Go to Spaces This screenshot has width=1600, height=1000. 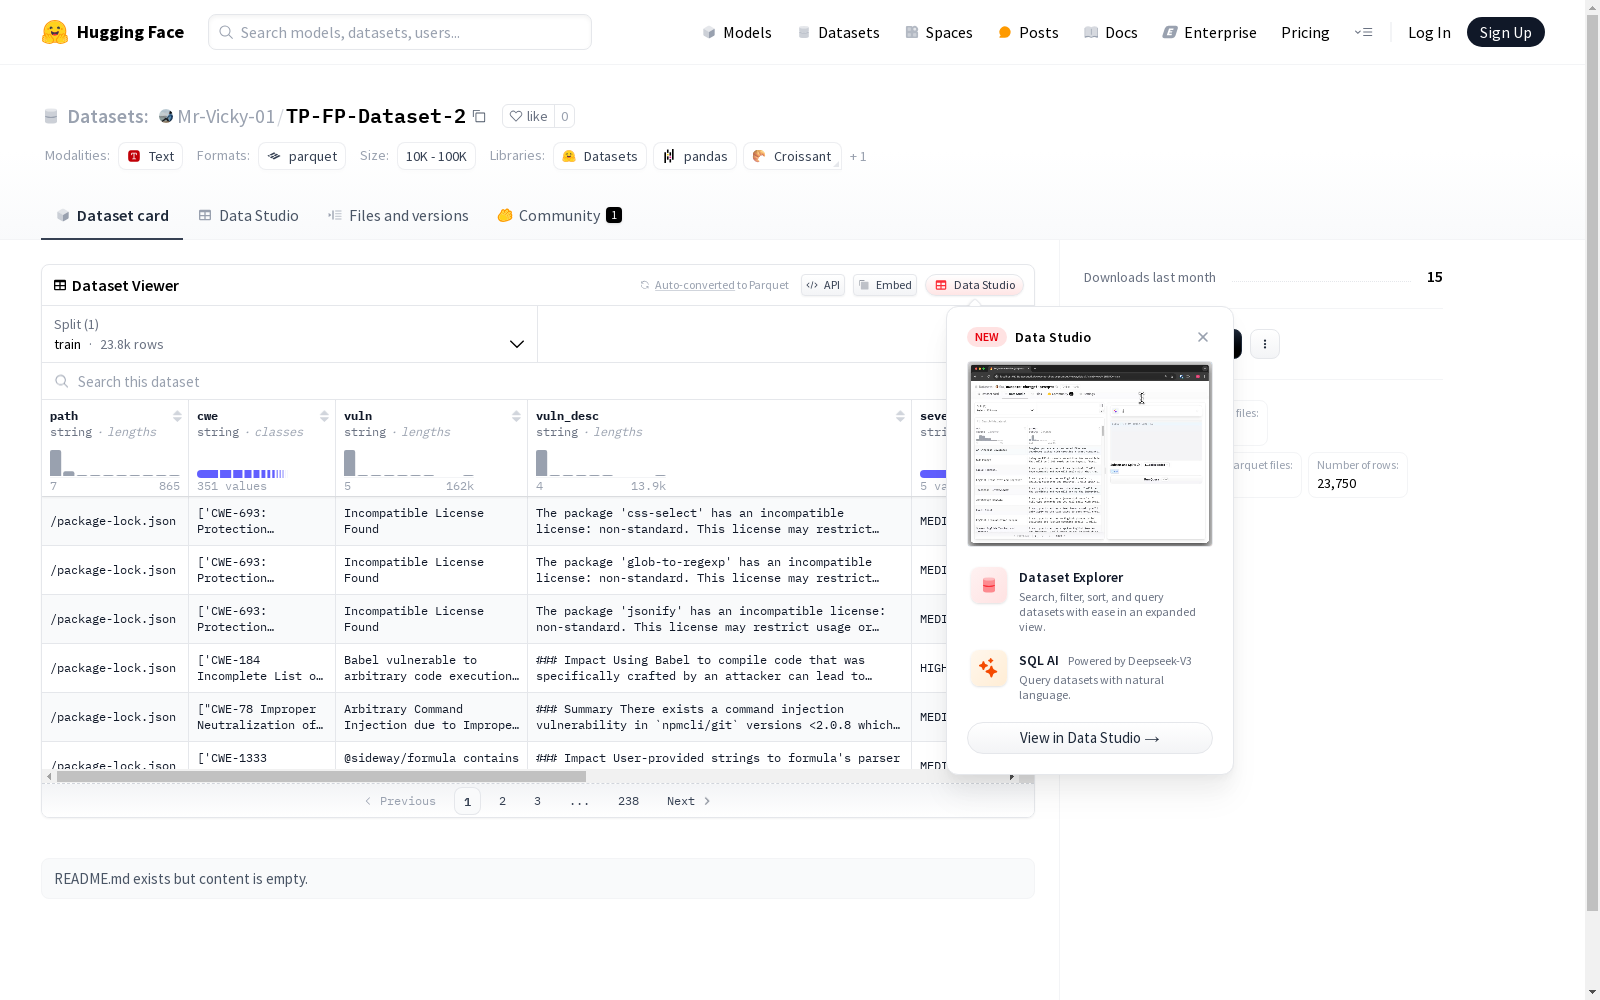(x=938, y=32)
